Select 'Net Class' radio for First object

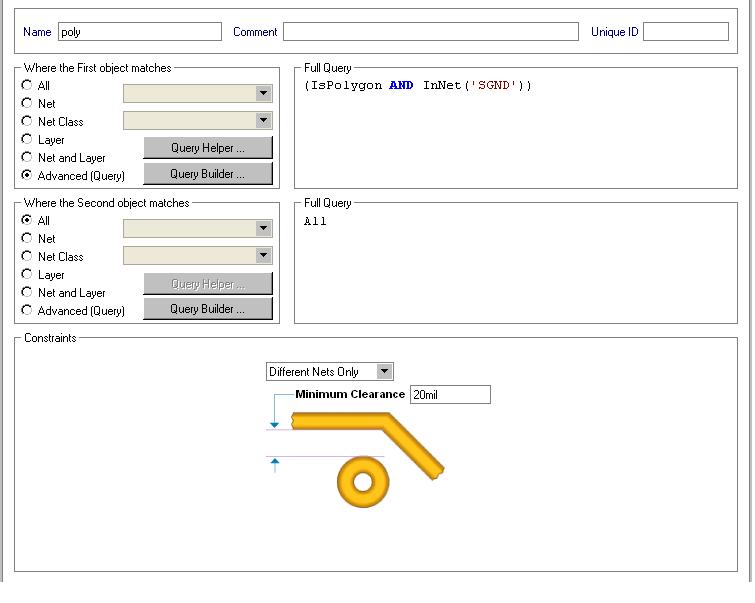pos(27,121)
